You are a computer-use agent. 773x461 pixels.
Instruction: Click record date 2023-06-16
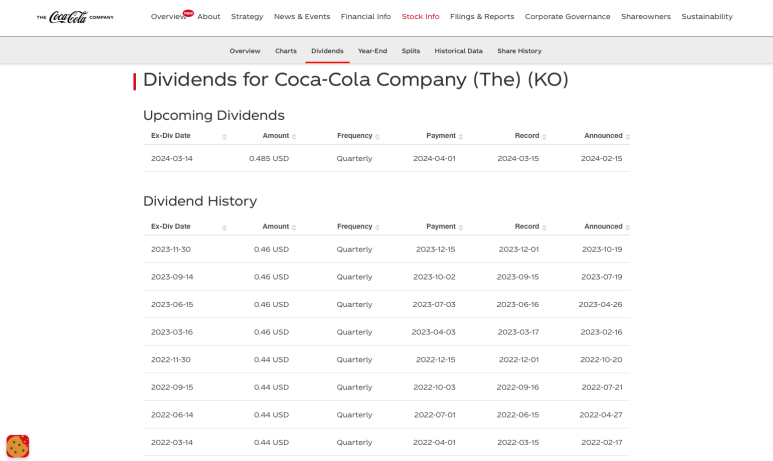click(518, 304)
